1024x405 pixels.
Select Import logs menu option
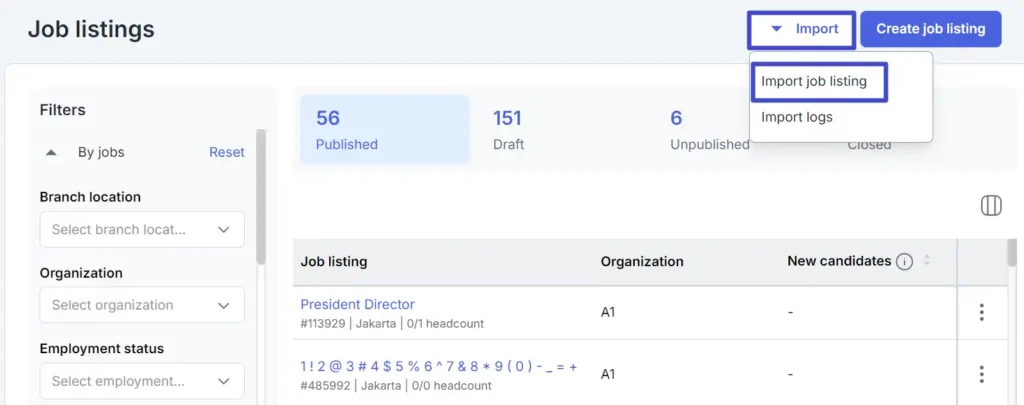click(797, 118)
